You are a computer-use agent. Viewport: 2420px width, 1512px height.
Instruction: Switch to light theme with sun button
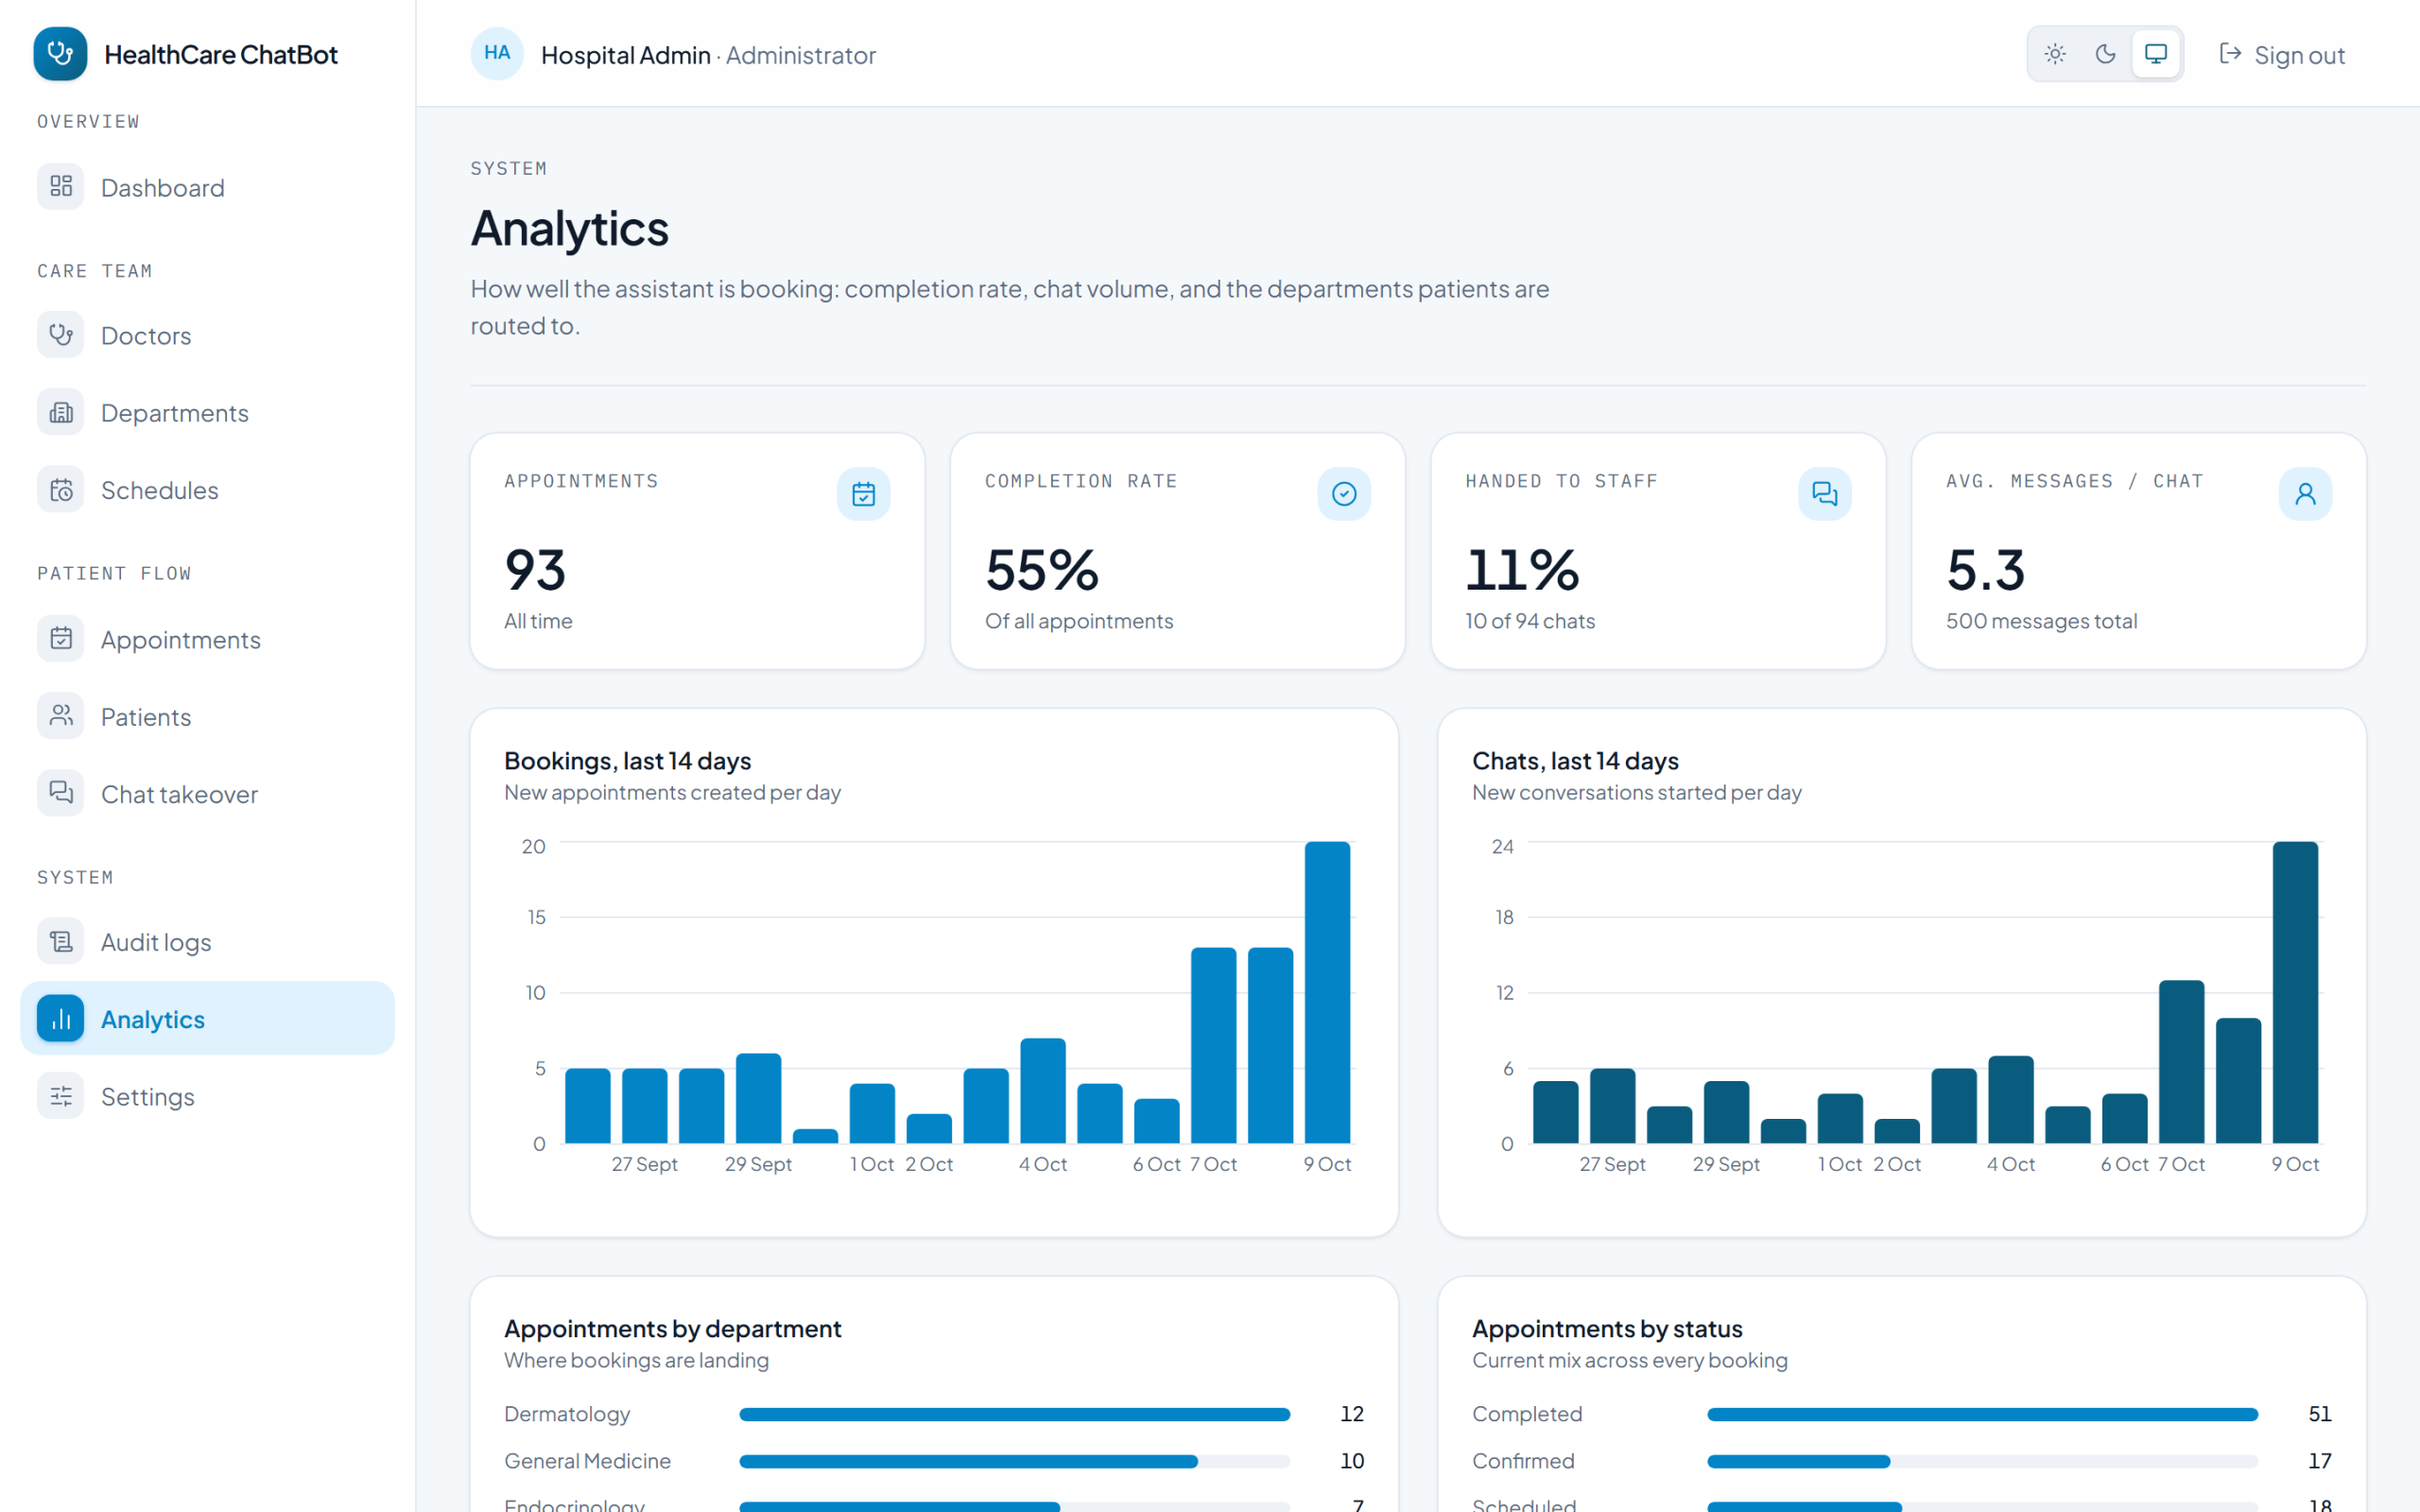pyautogui.click(x=2055, y=54)
